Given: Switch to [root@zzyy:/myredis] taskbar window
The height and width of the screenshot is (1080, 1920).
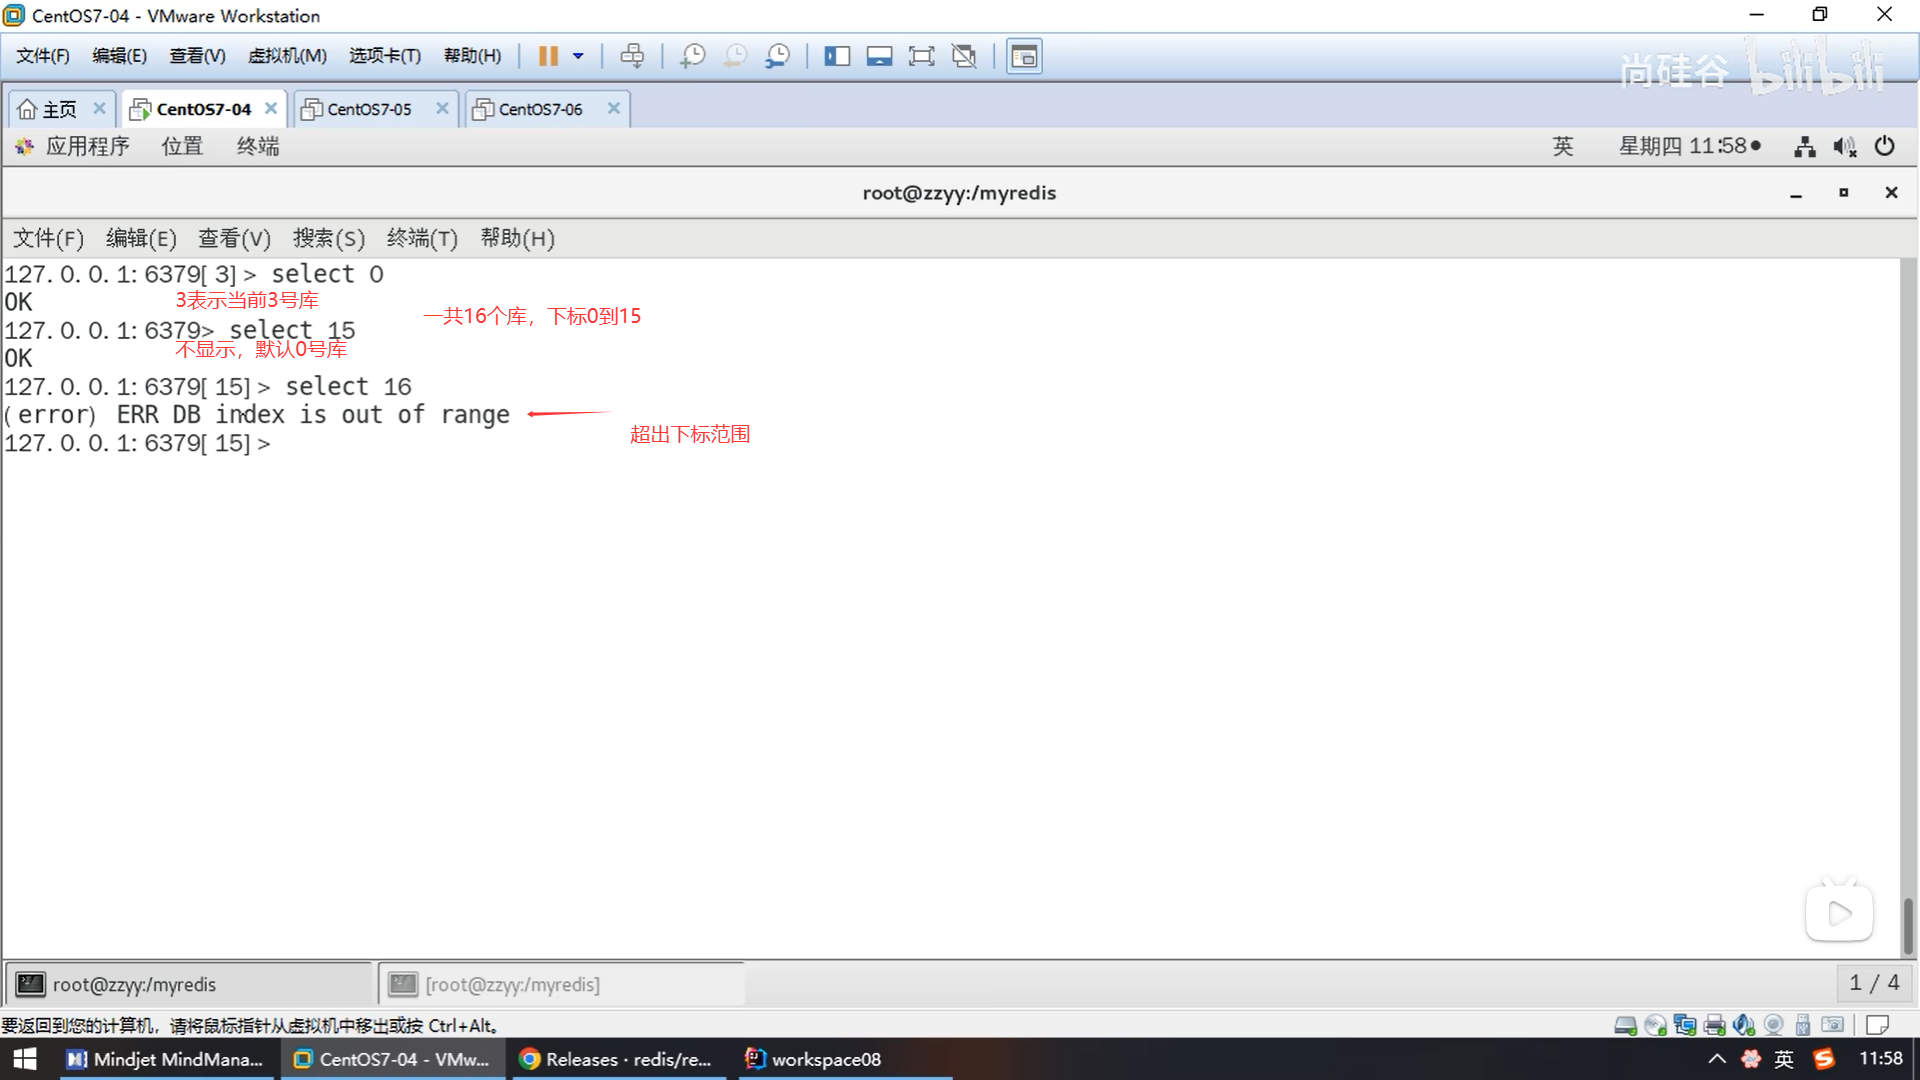Looking at the screenshot, I should 512,985.
